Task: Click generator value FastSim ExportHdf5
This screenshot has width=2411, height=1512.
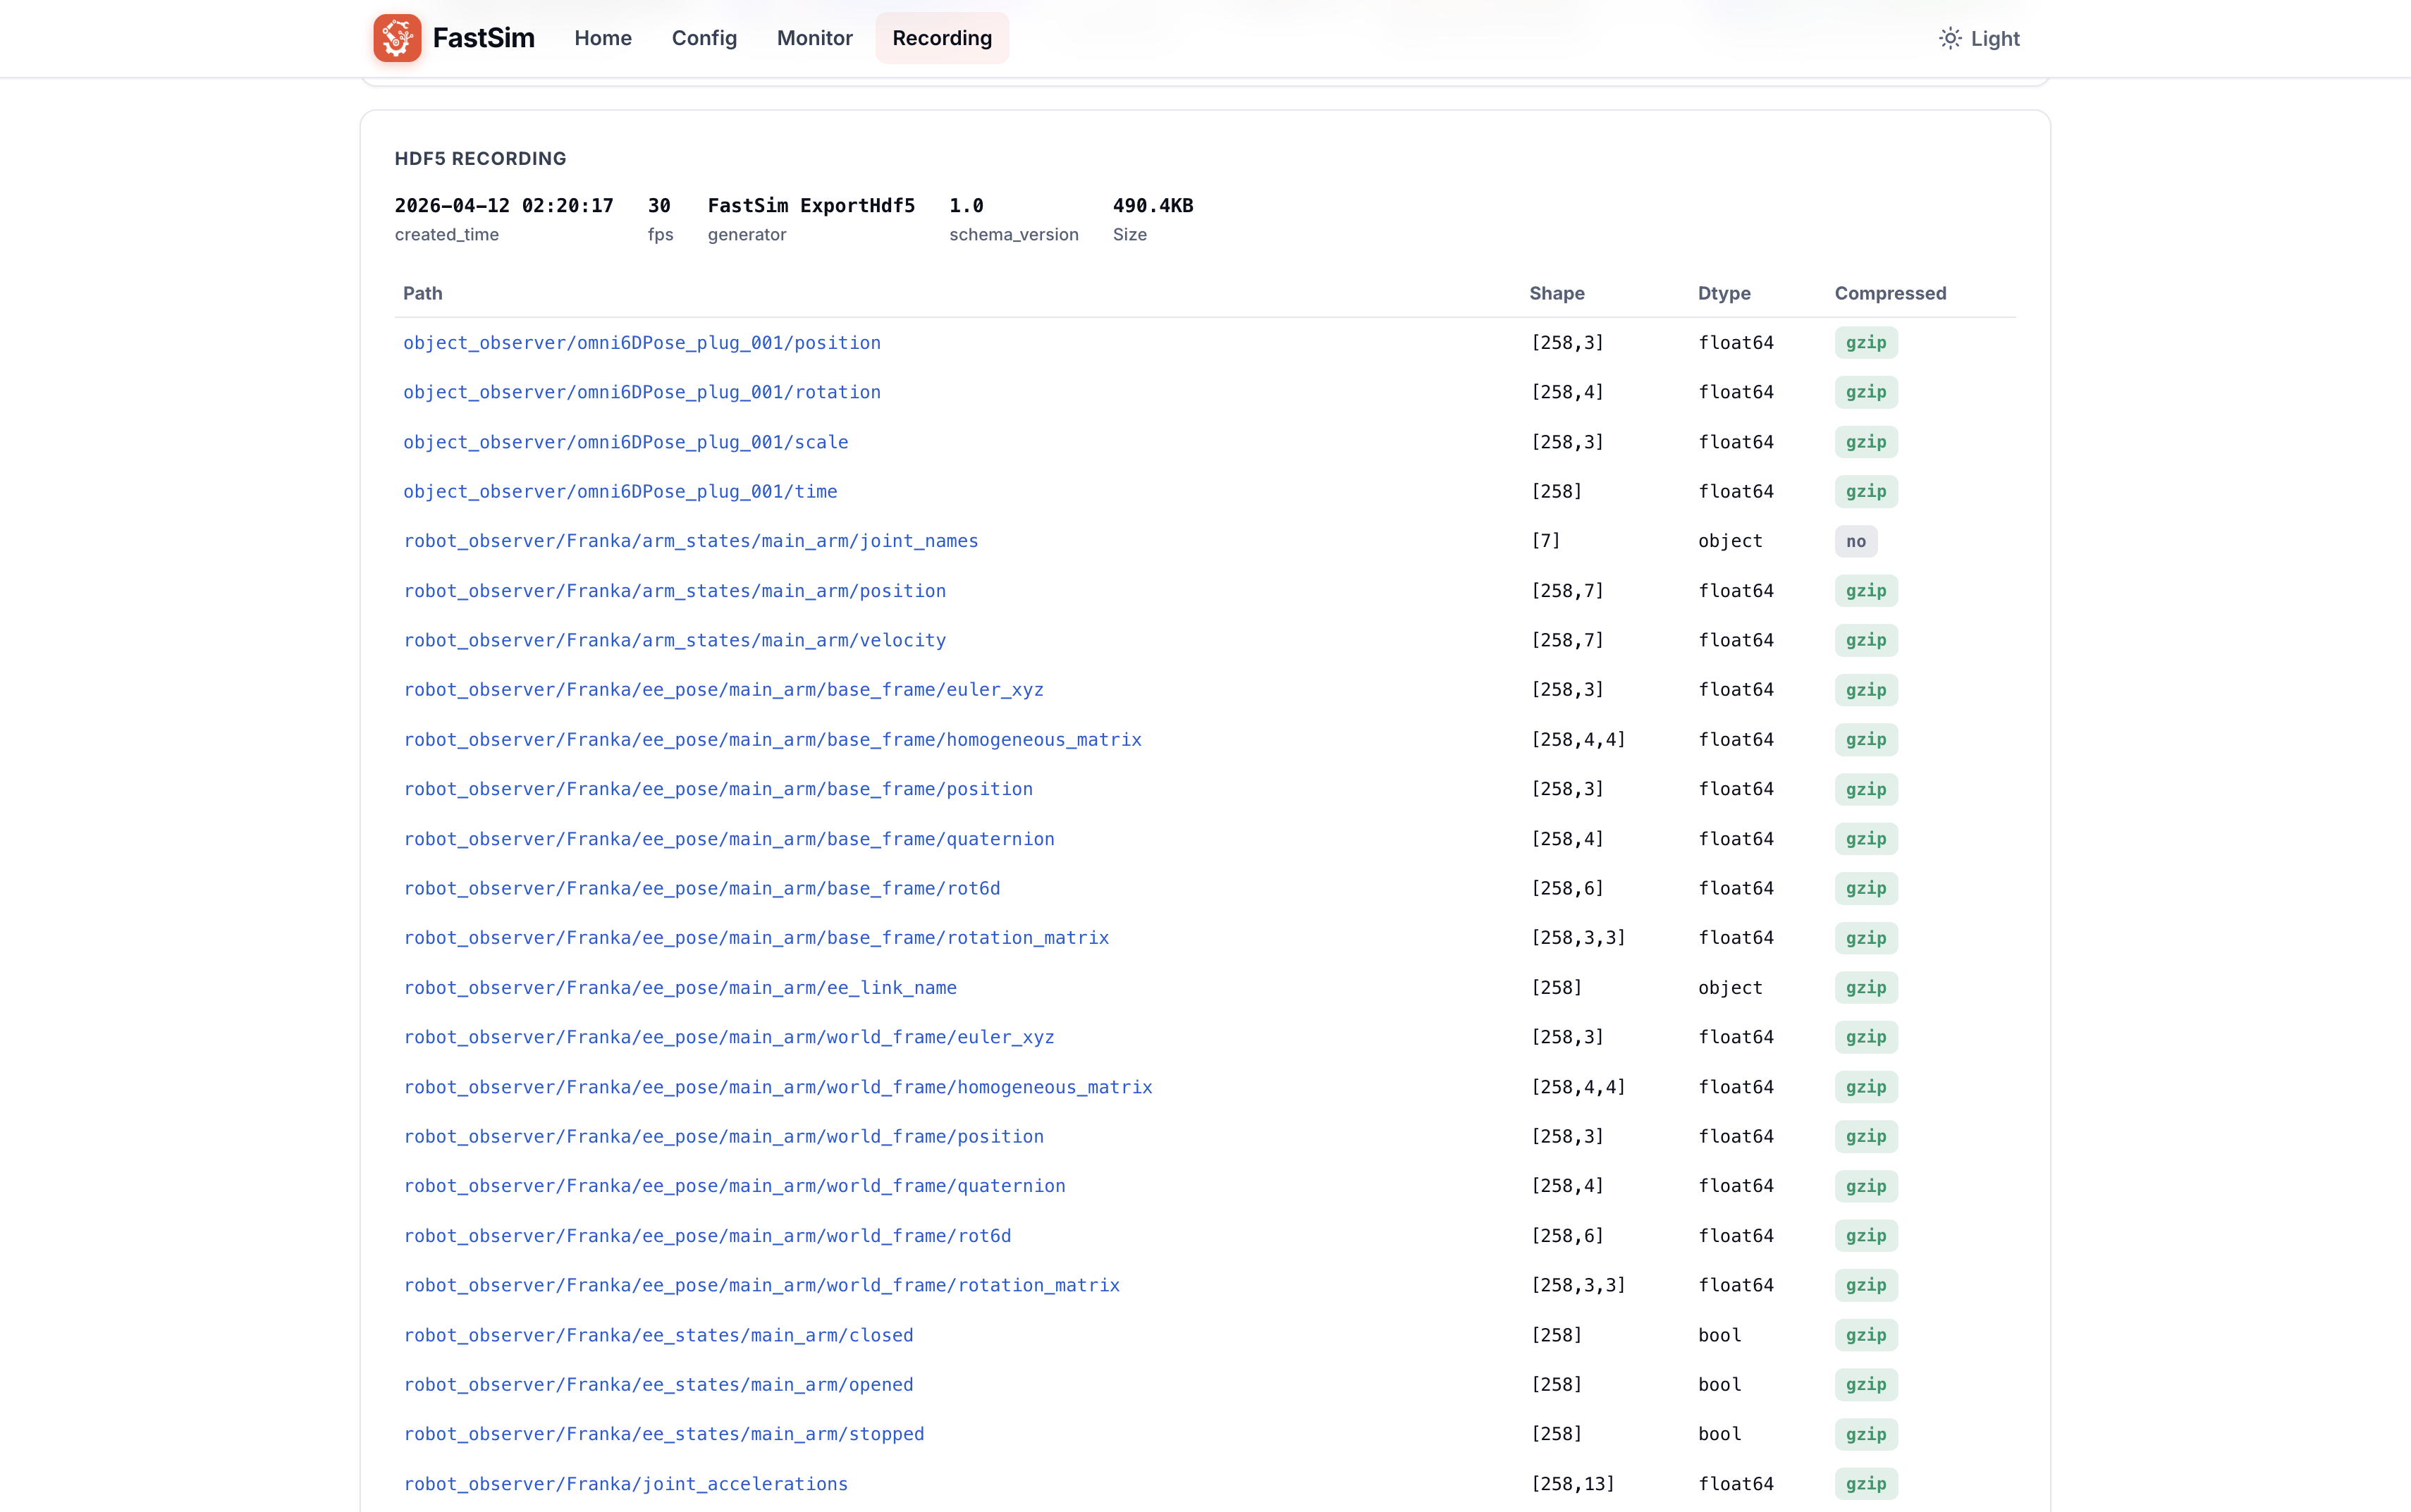Action: (x=811, y=205)
